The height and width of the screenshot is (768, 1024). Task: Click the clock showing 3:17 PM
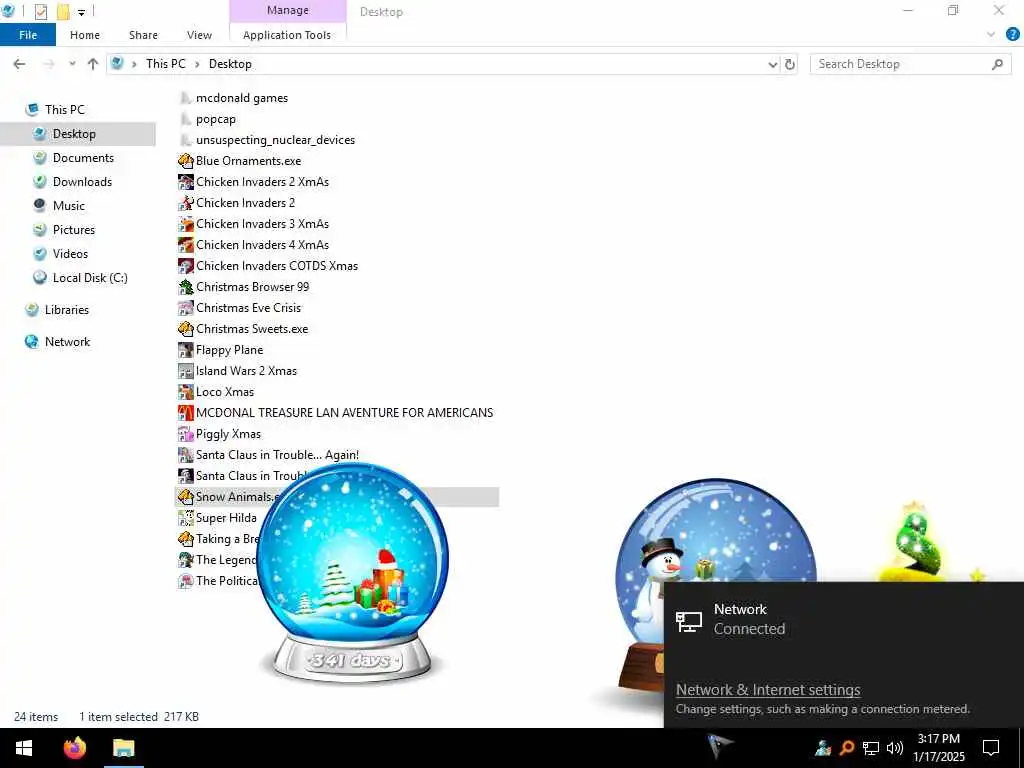coord(938,739)
